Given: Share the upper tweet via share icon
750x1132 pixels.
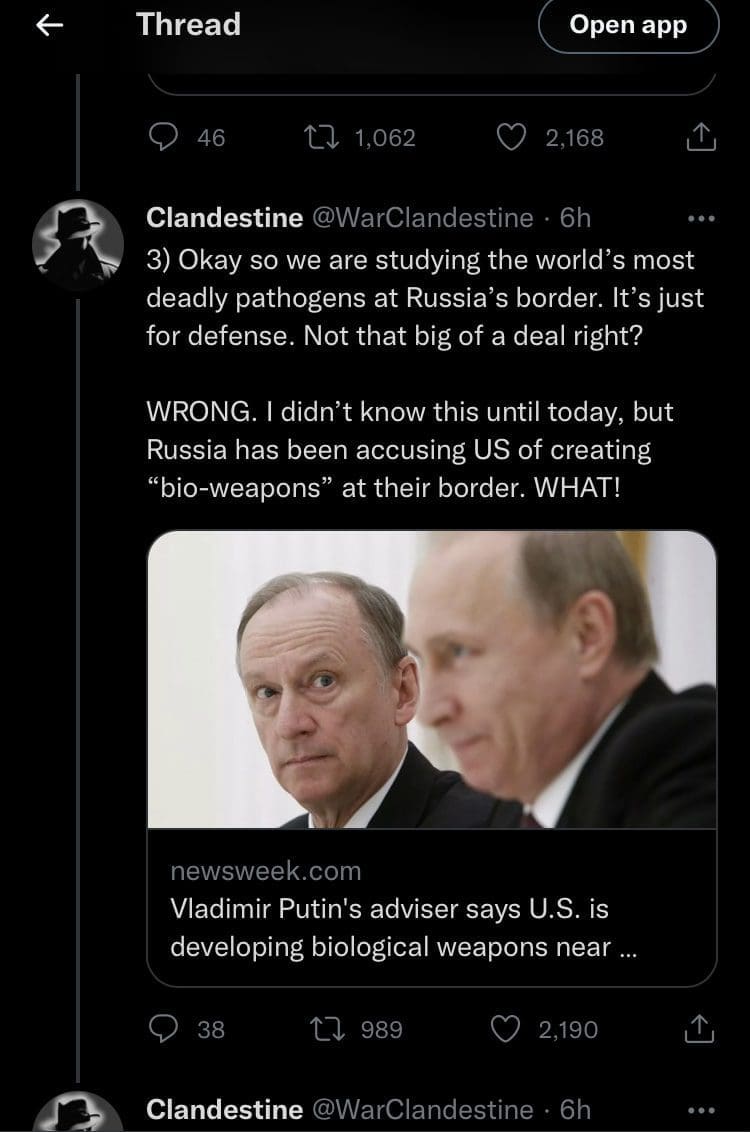Looking at the screenshot, I should point(700,136).
